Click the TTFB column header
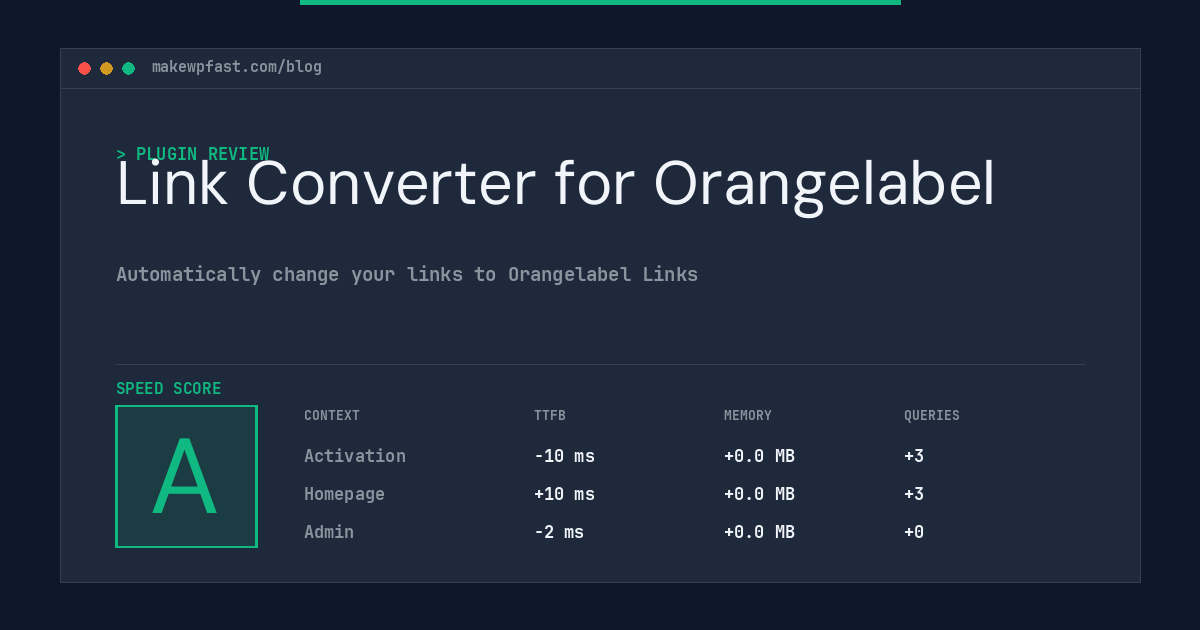1200x630 pixels. (x=550, y=416)
